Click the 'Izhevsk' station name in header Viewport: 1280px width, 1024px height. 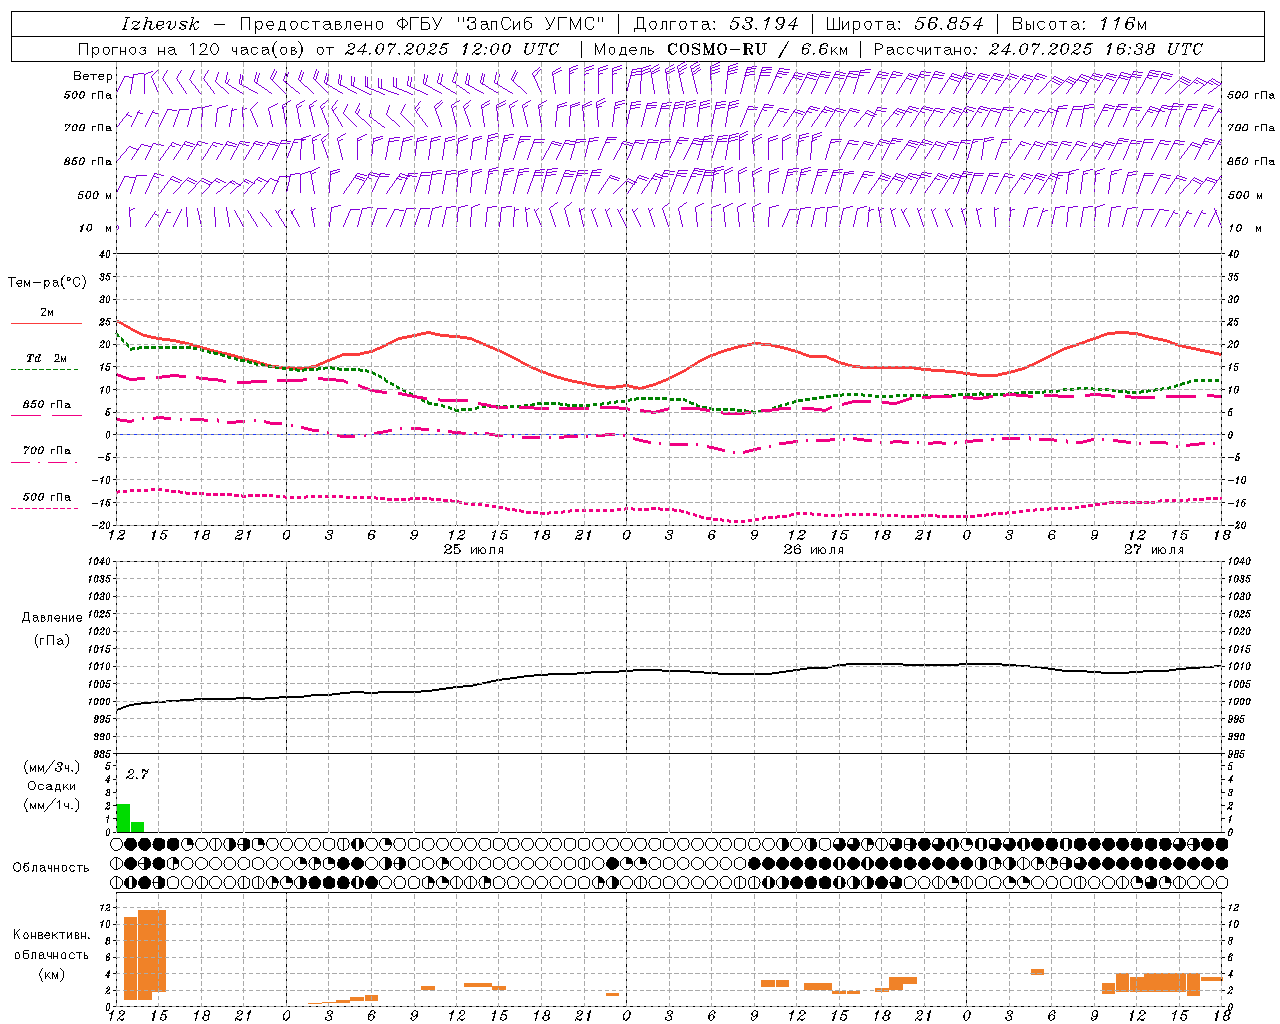tap(161, 24)
